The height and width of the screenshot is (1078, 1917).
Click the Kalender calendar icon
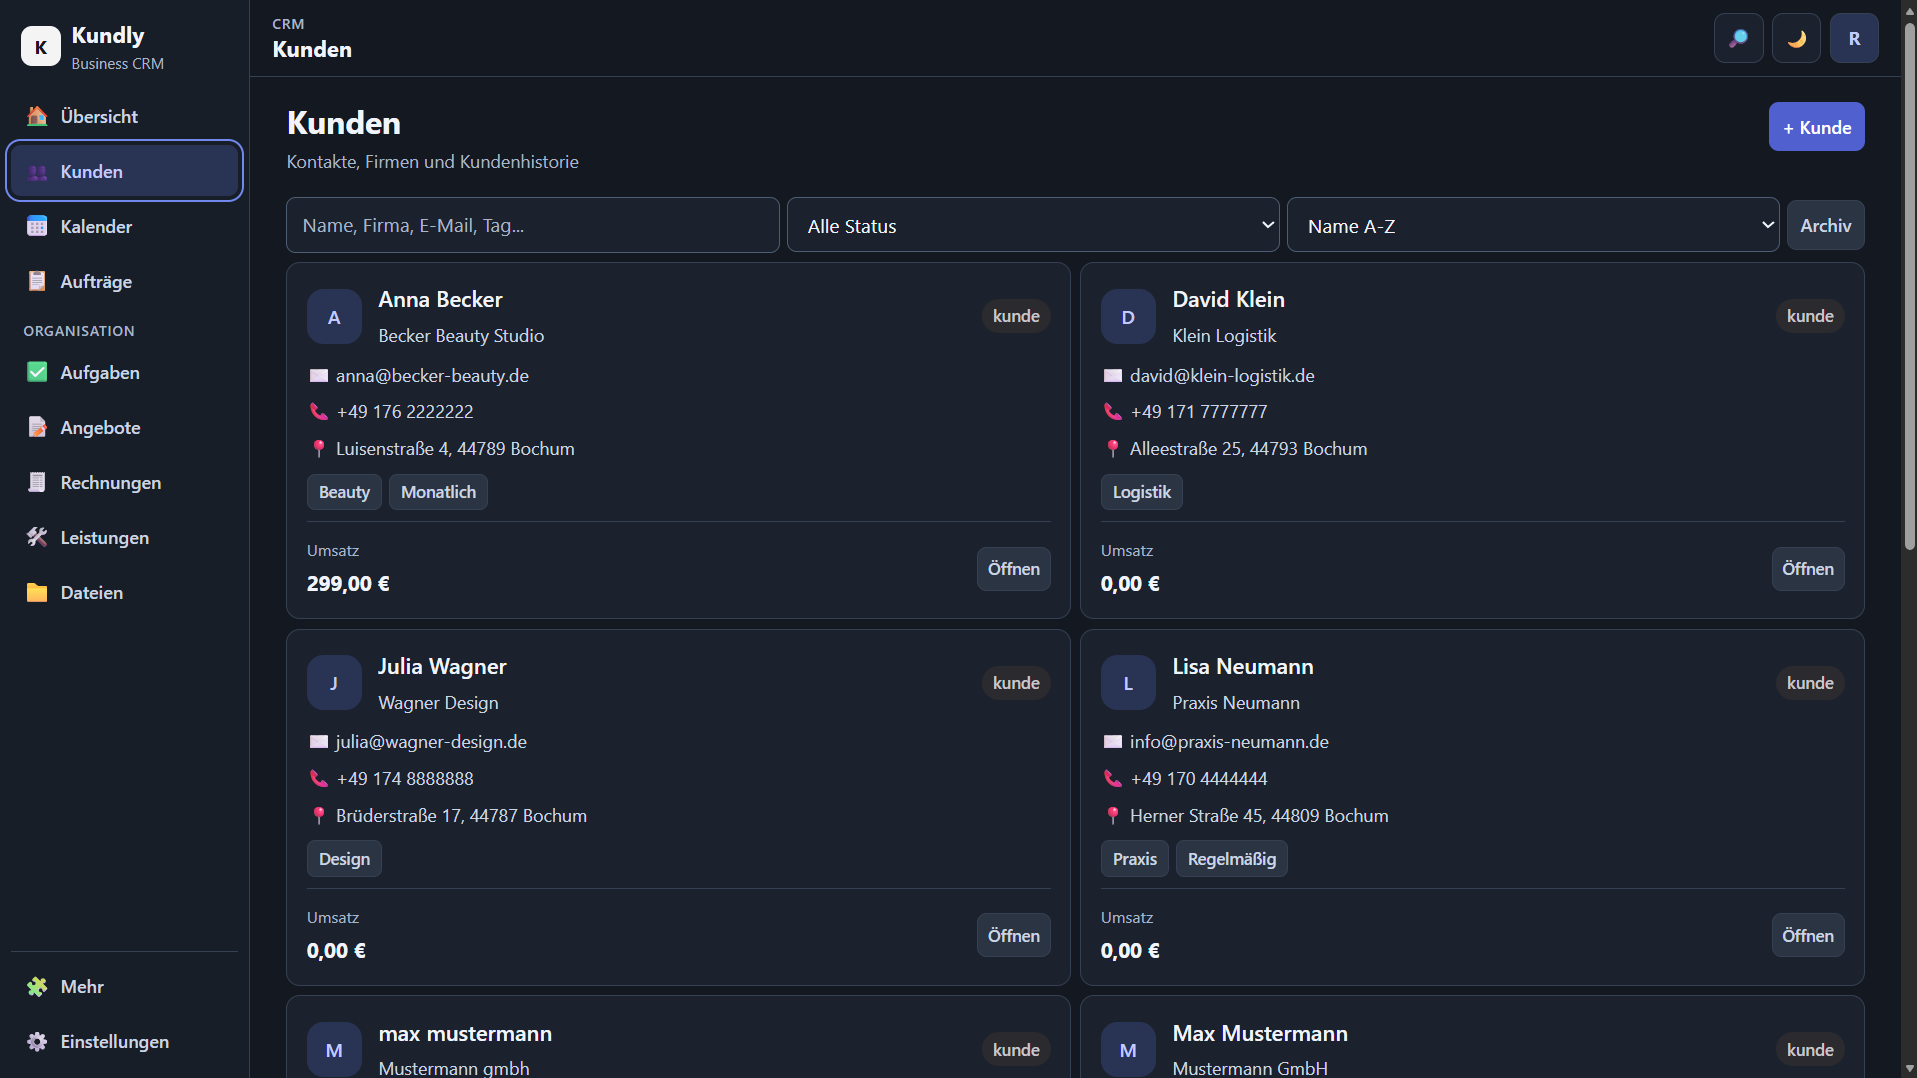[x=37, y=226]
